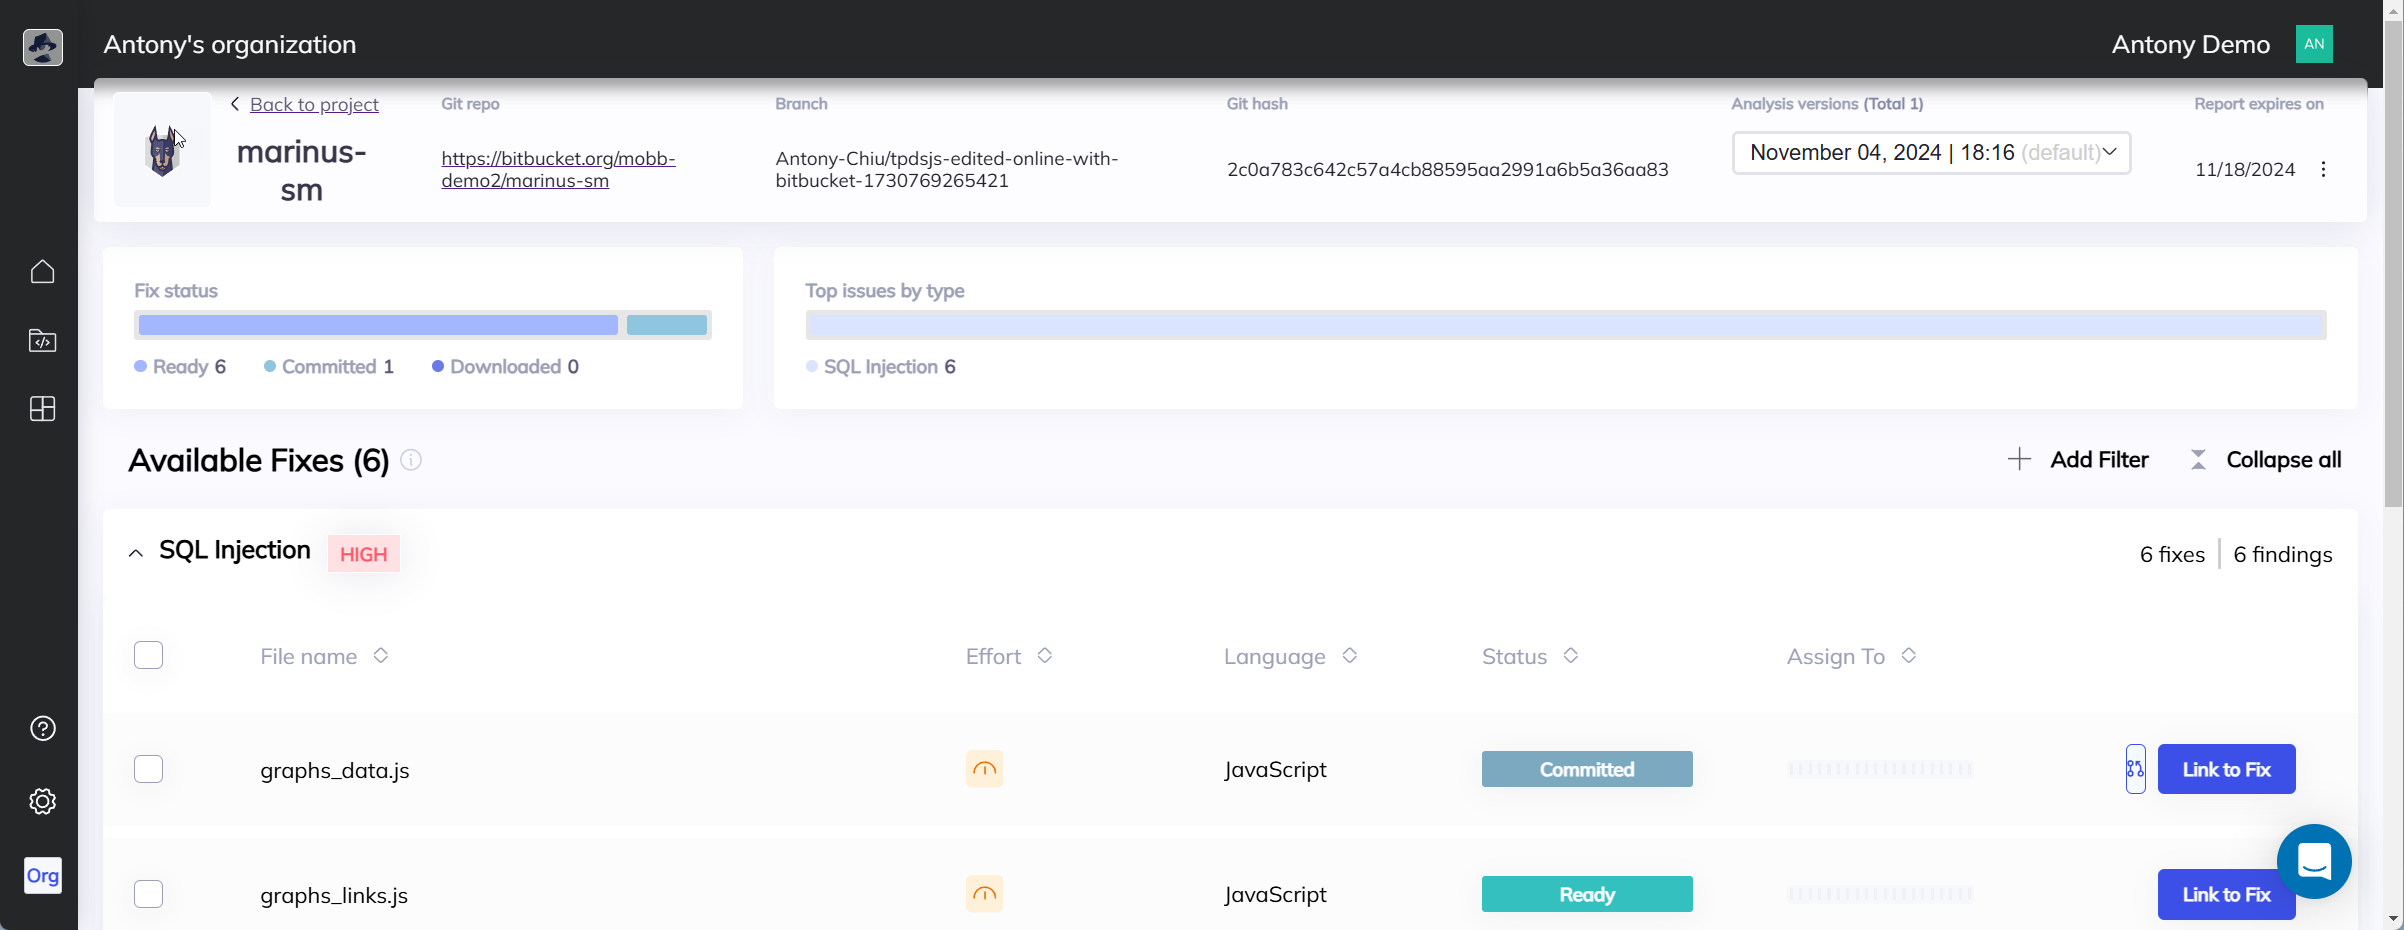Open the analysis versions dropdown
The height and width of the screenshot is (930, 2404).
[1931, 153]
